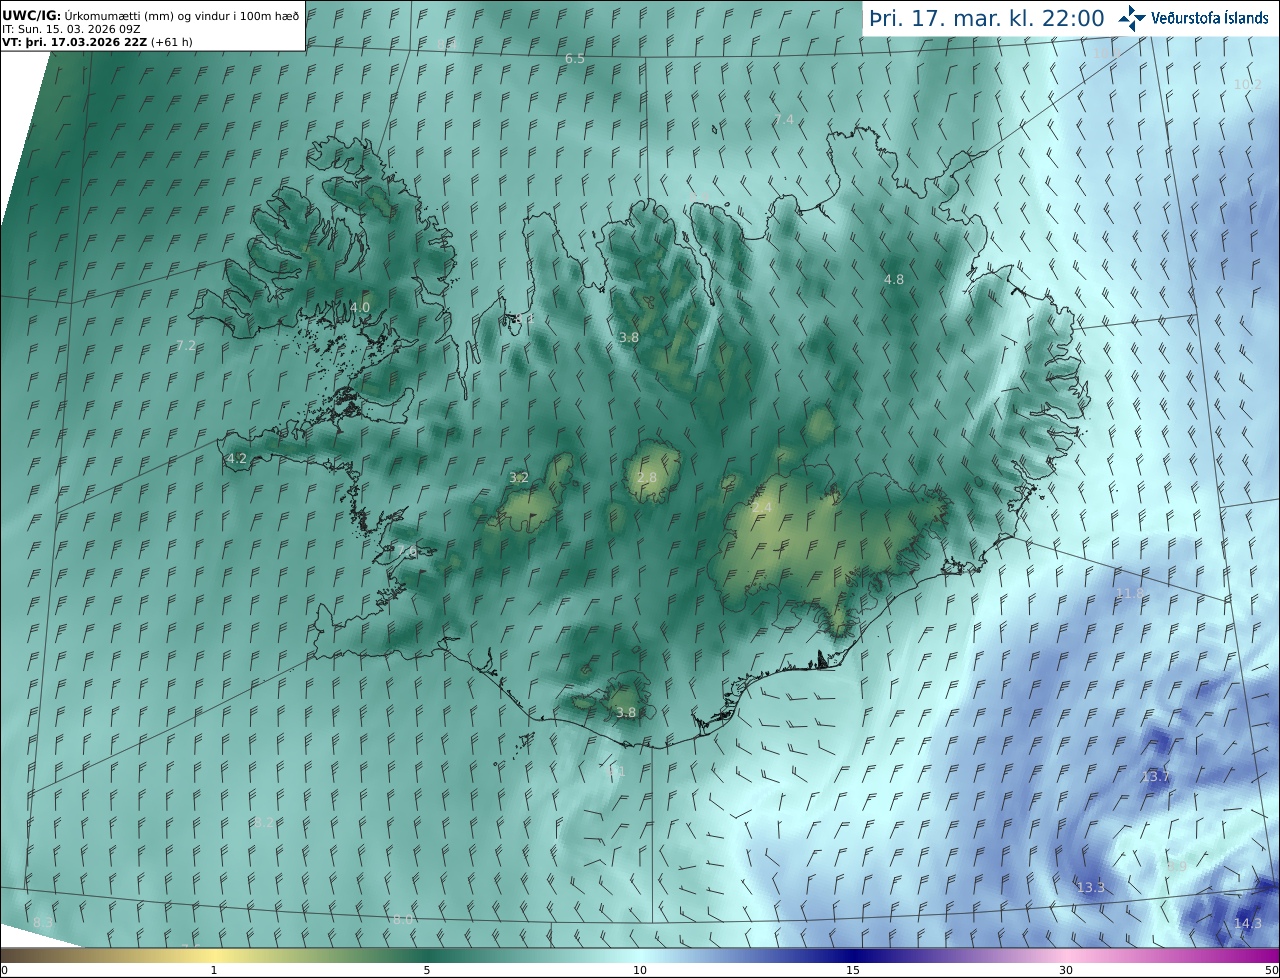
Task: Click the forecast time 'Þri. 17. mar. kl. 22:00'
Action: point(986,18)
